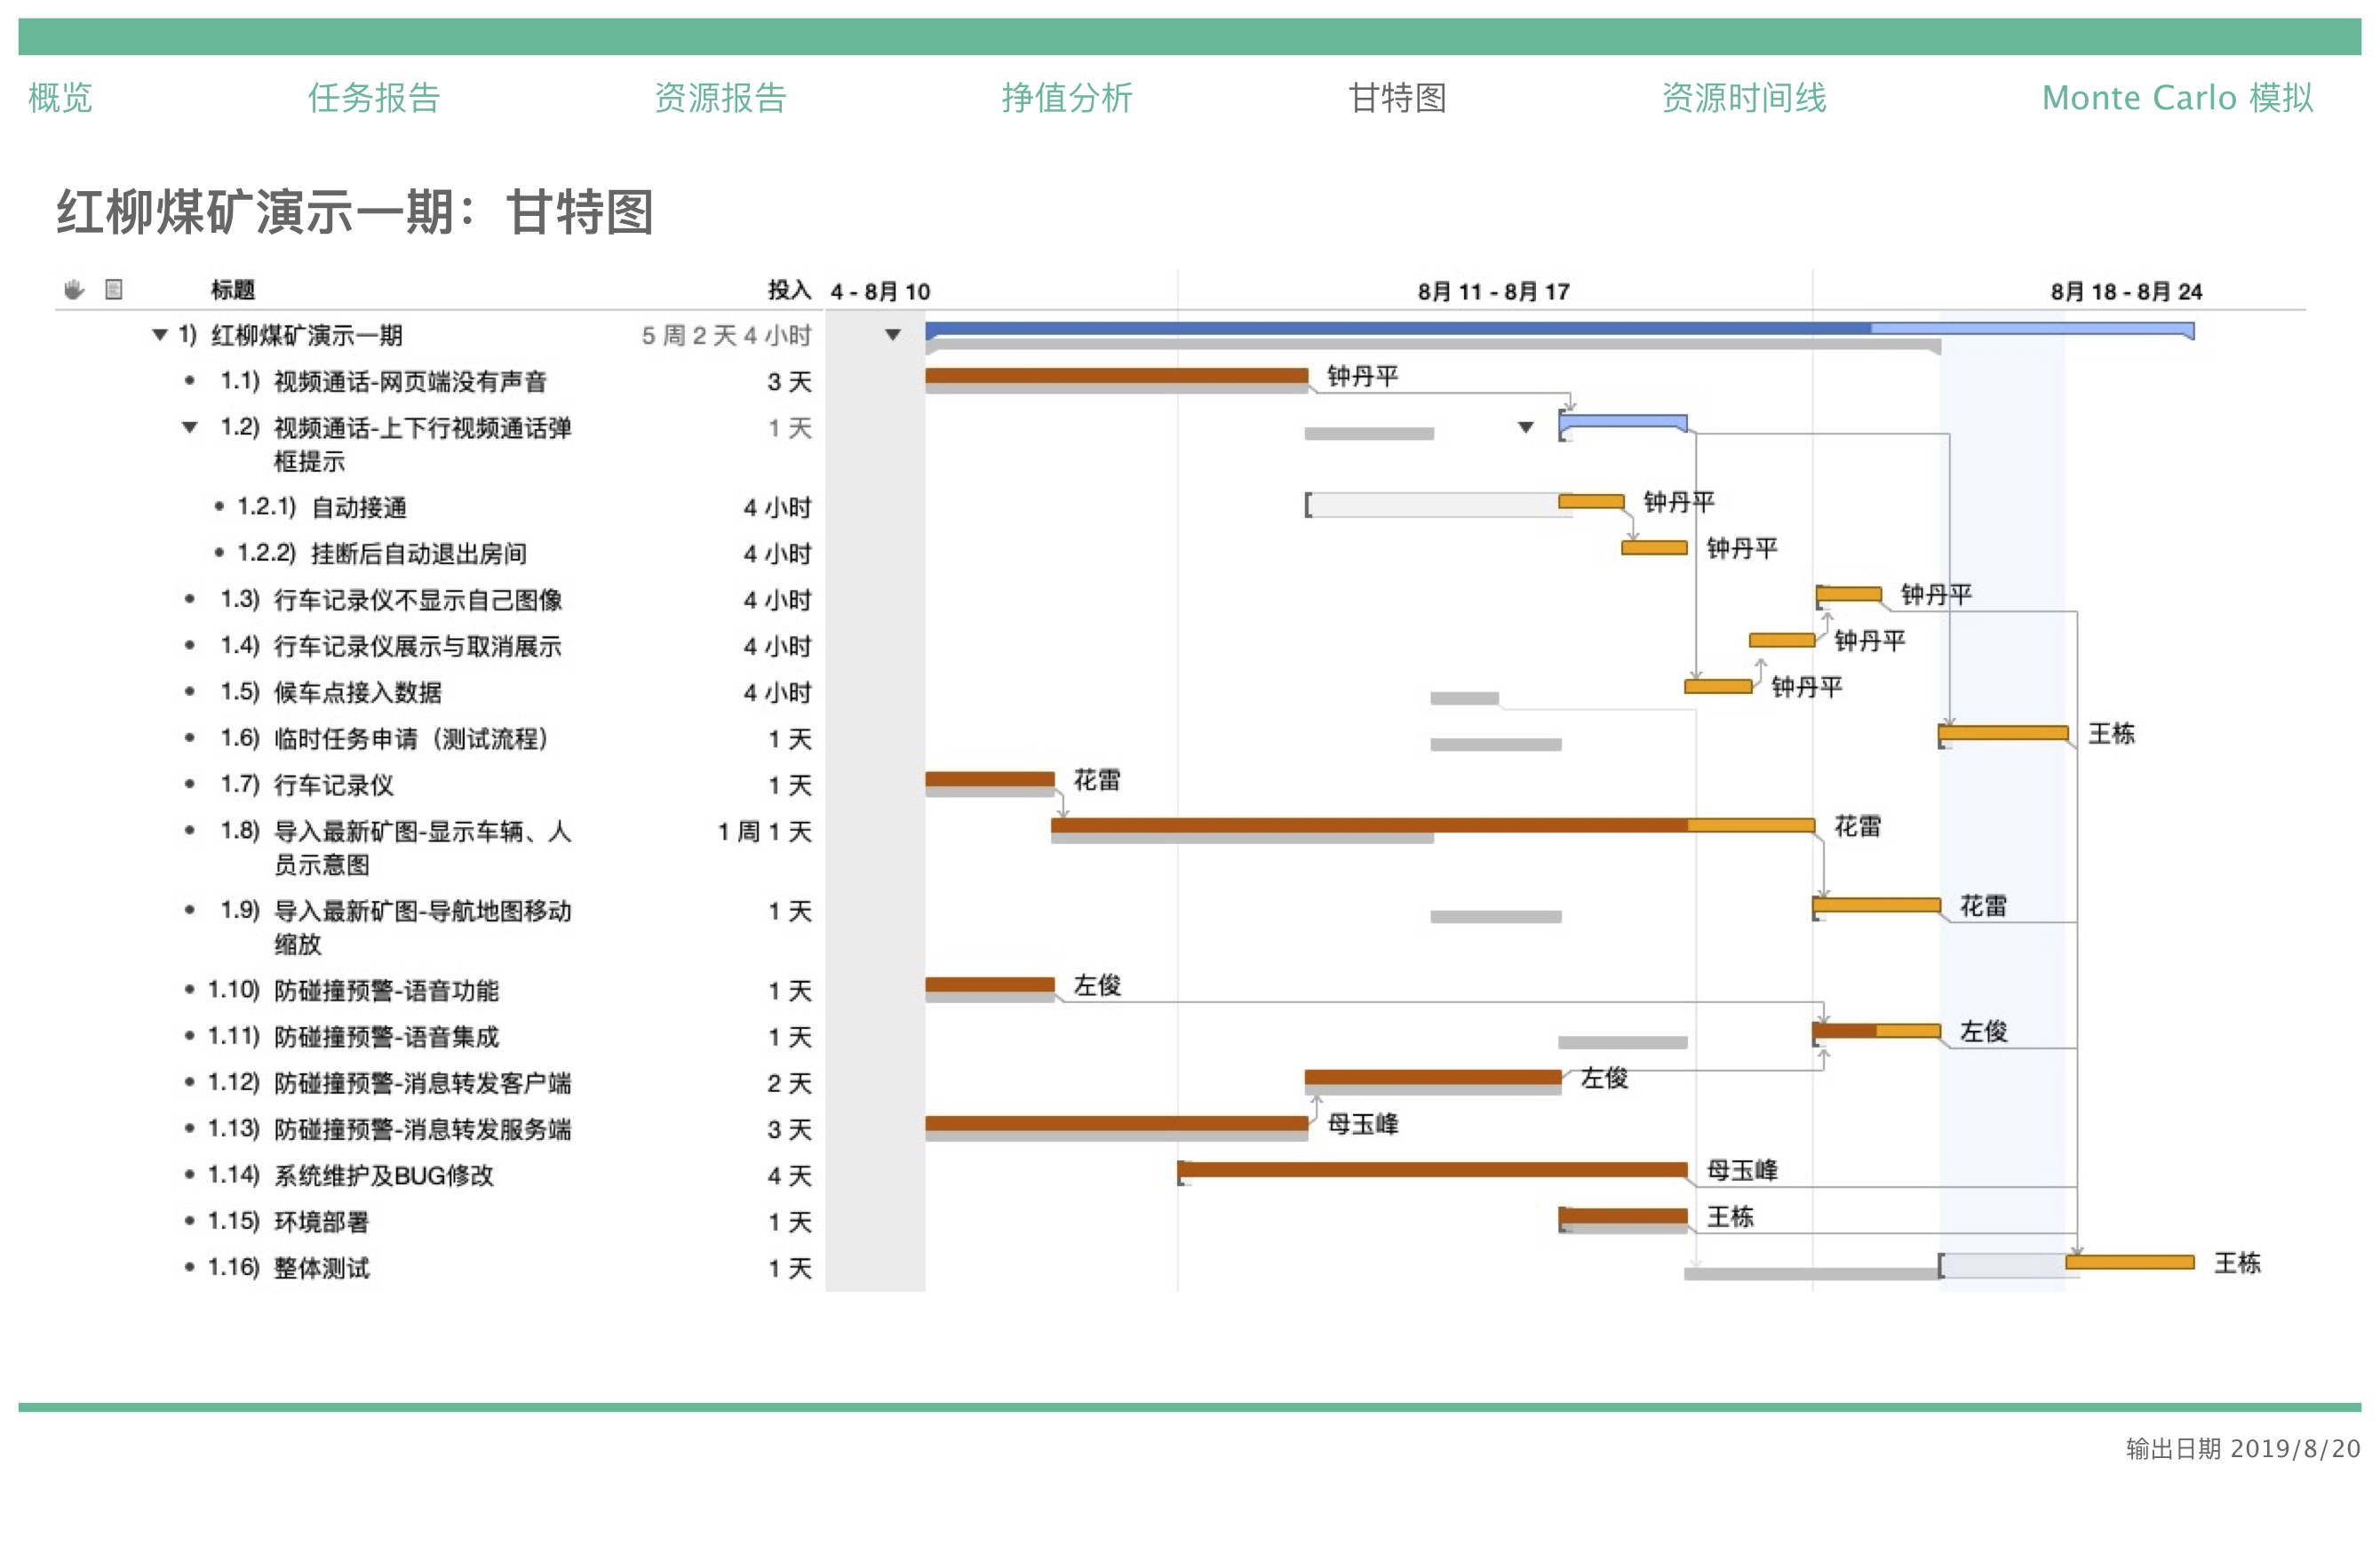The image size is (2380, 1562).
Task: Go to 挣值分析 page
Action: coord(1066,98)
